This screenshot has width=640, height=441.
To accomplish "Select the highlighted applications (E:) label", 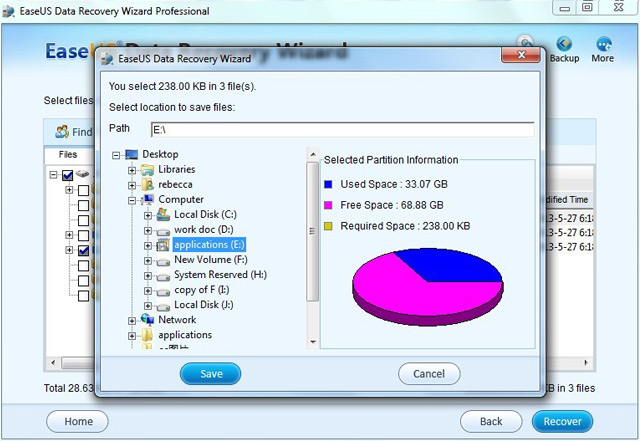I will [209, 245].
